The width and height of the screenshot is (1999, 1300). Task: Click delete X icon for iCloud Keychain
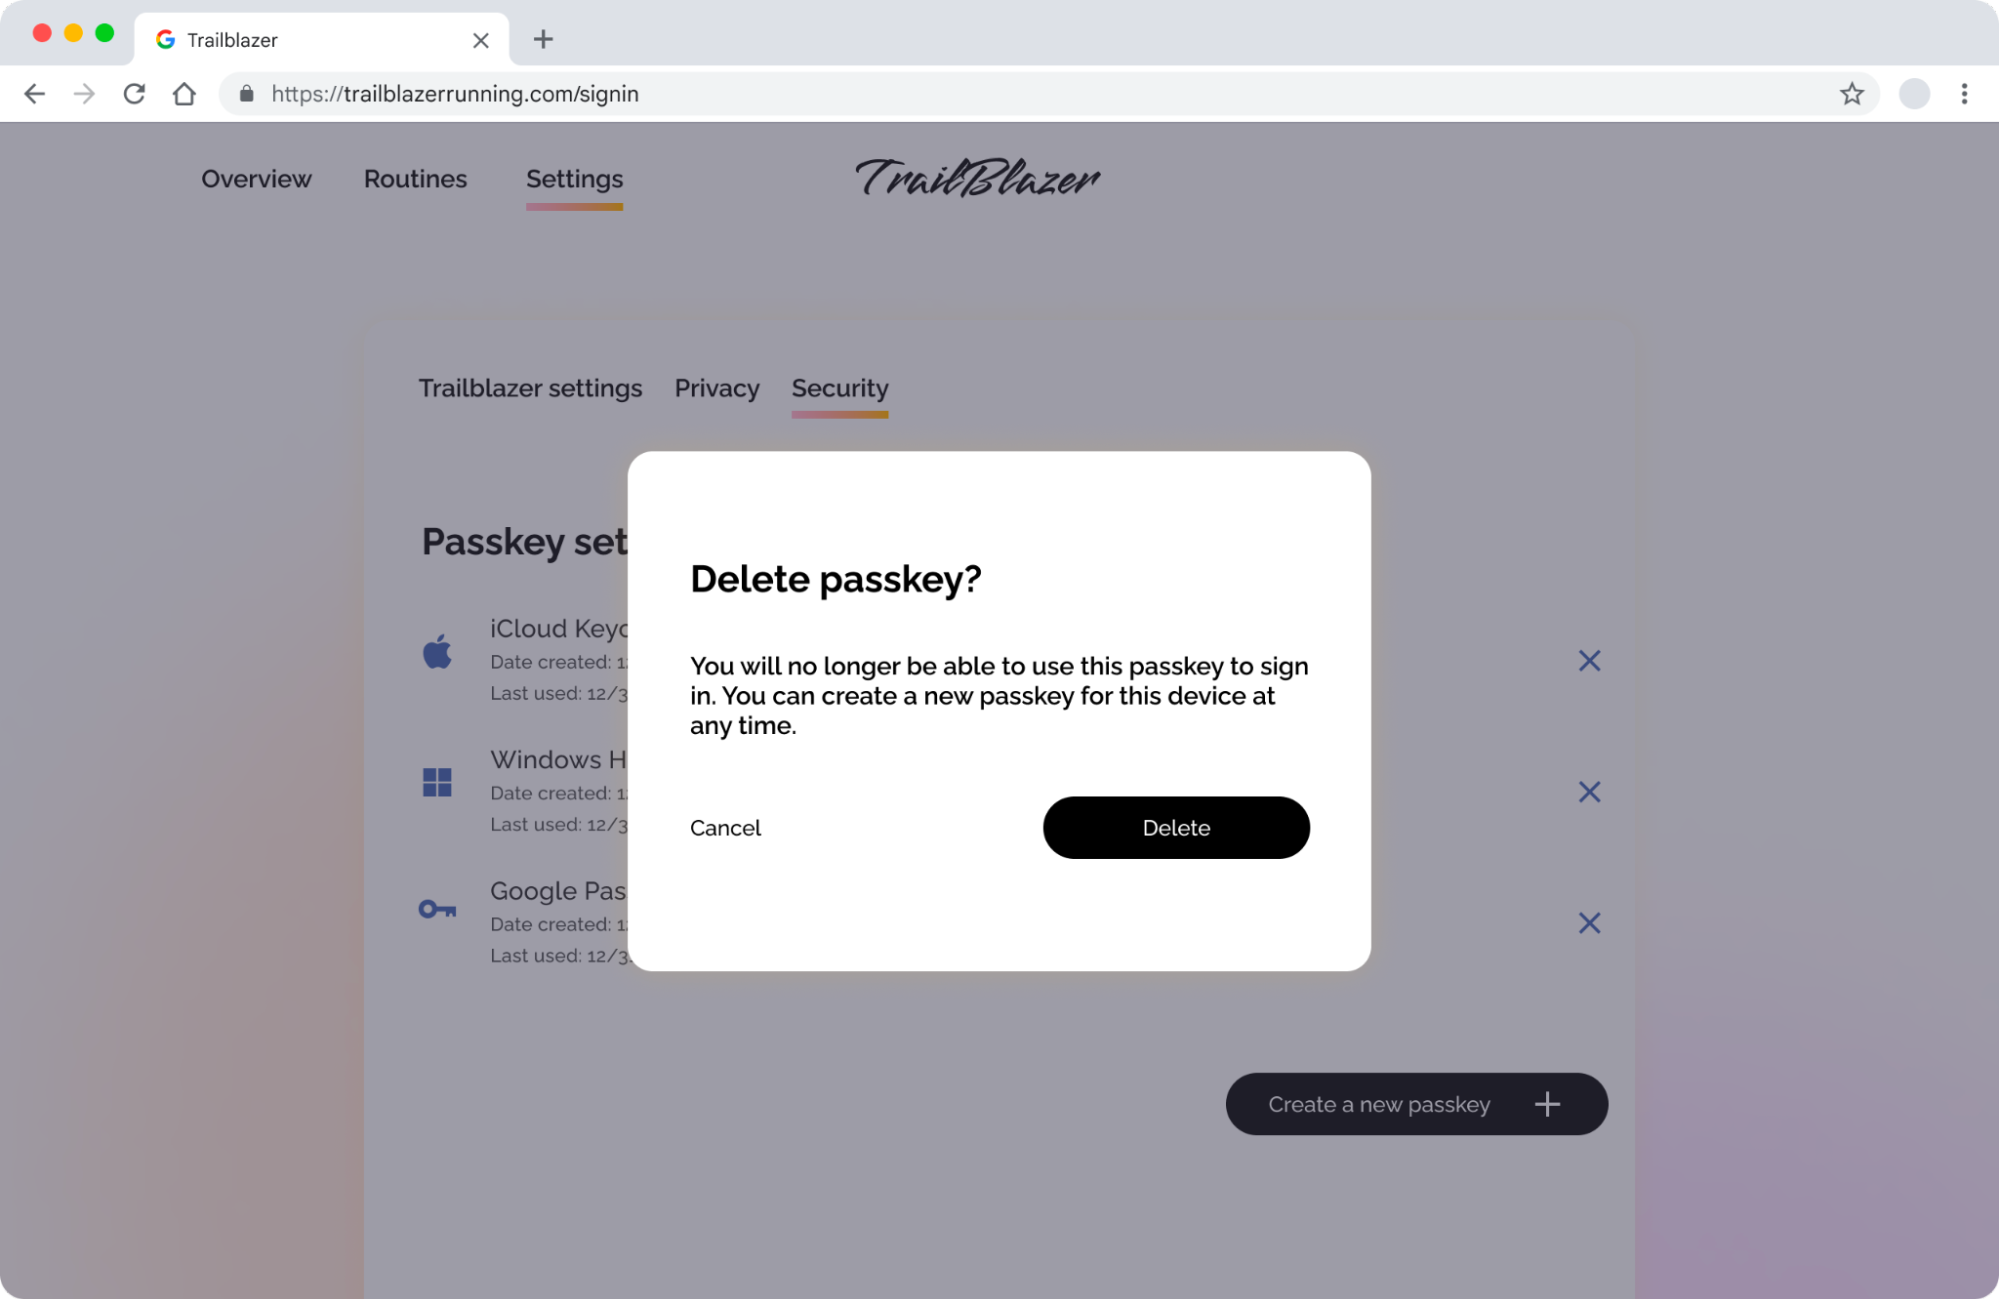click(1590, 660)
